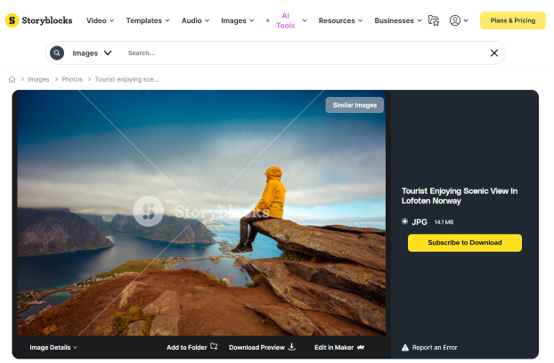554x363 pixels.
Task: Clear search with the X icon
Action: (494, 53)
